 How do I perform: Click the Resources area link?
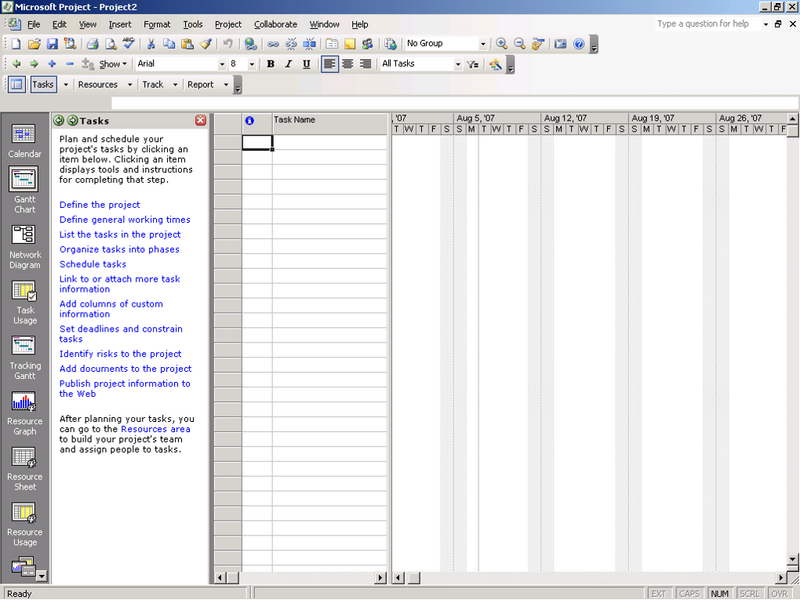pos(156,429)
